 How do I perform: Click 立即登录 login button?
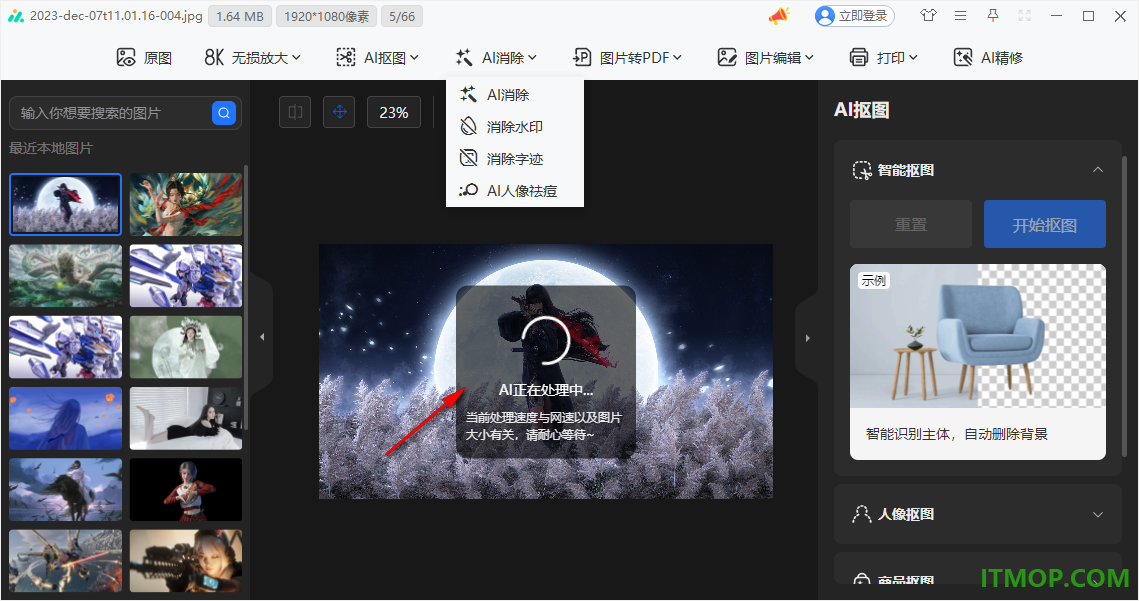pos(854,16)
